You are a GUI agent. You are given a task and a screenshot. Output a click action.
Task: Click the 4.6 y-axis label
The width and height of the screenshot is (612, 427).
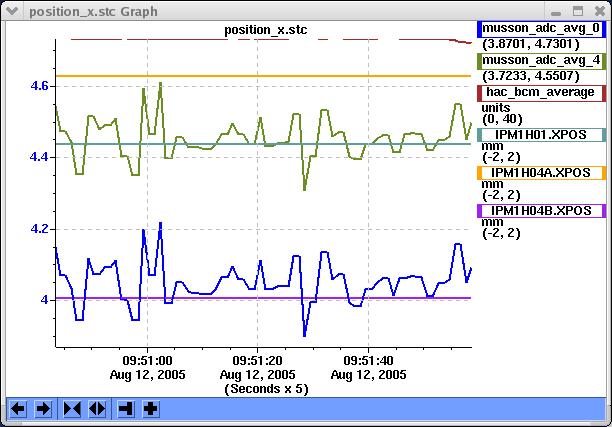tap(39, 85)
